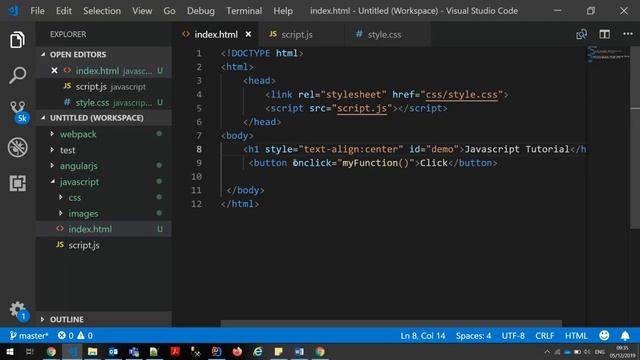Click the code minimap preview
The image size is (640, 360).
pyautogui.click(x=608, y=54)
